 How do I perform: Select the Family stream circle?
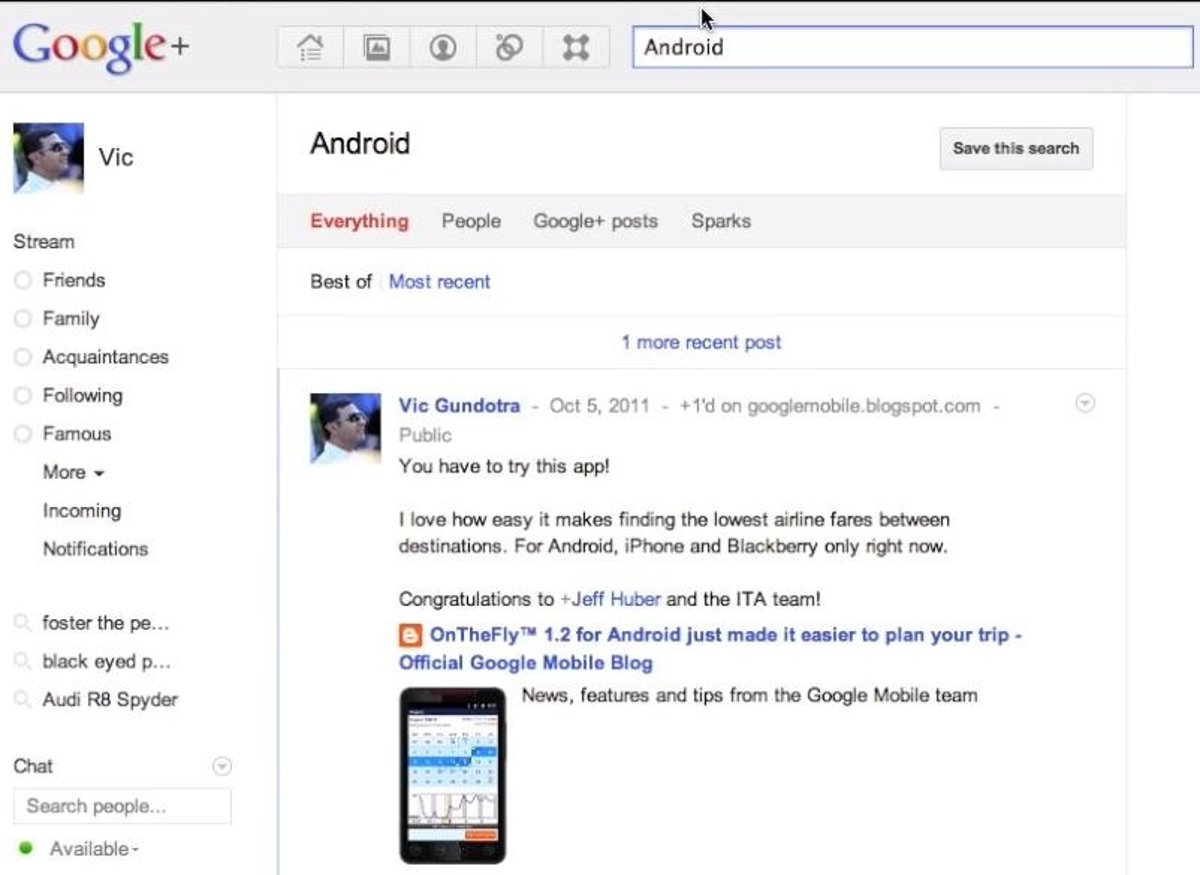23,319
